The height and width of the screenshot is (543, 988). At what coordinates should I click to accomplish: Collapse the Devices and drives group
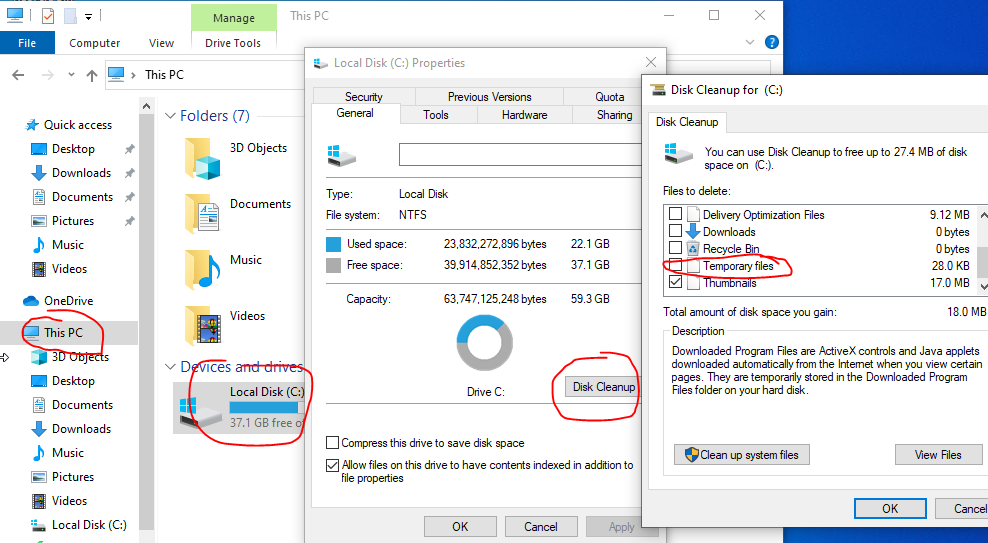point(170,367)
